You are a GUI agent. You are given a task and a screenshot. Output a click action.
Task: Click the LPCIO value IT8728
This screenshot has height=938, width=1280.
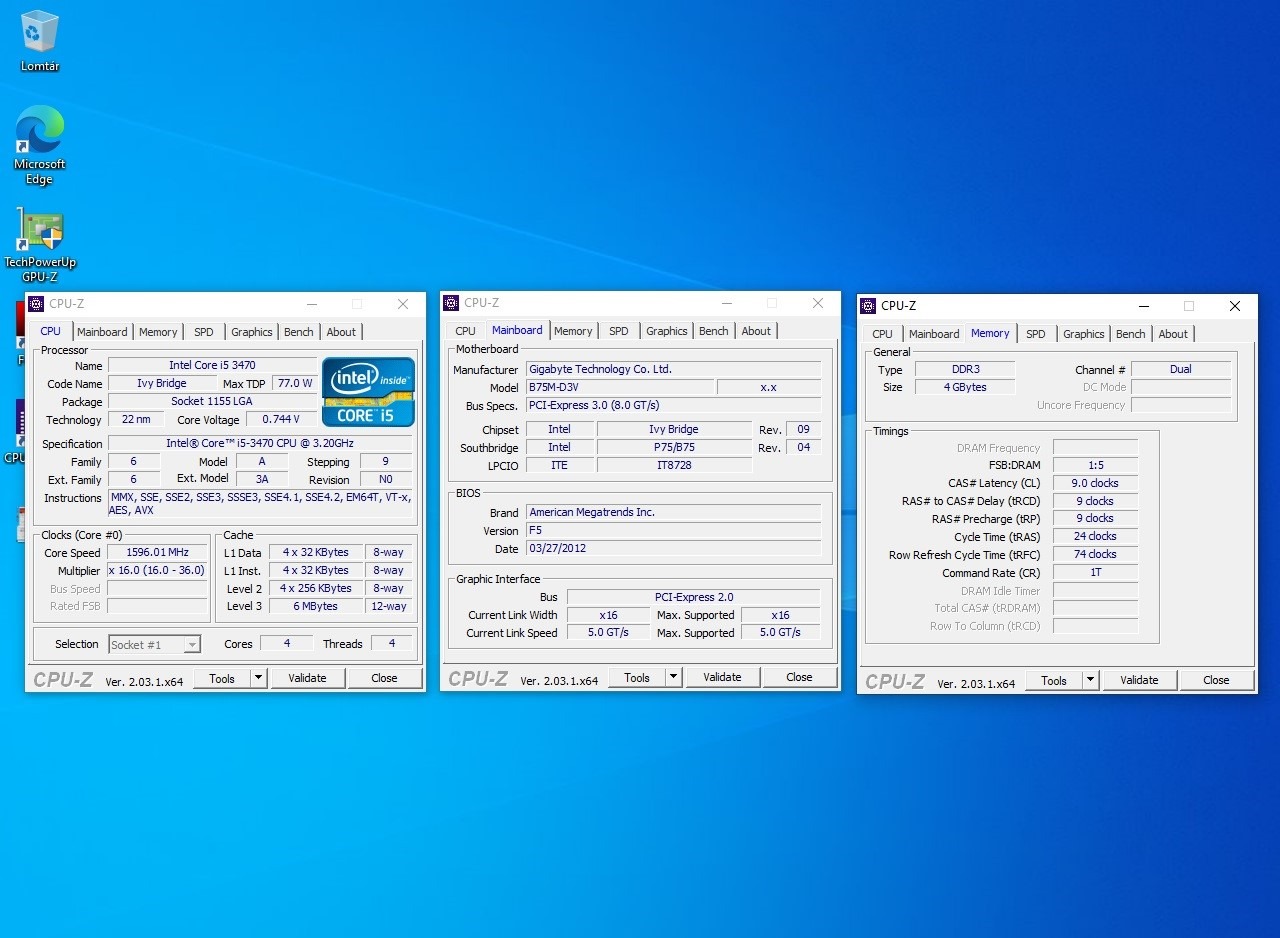click(x=674, y=466)
